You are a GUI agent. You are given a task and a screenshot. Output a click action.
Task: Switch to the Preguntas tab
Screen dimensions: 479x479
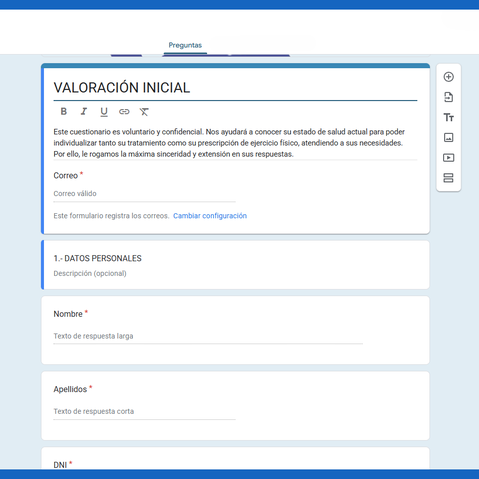tap(185, 45)
